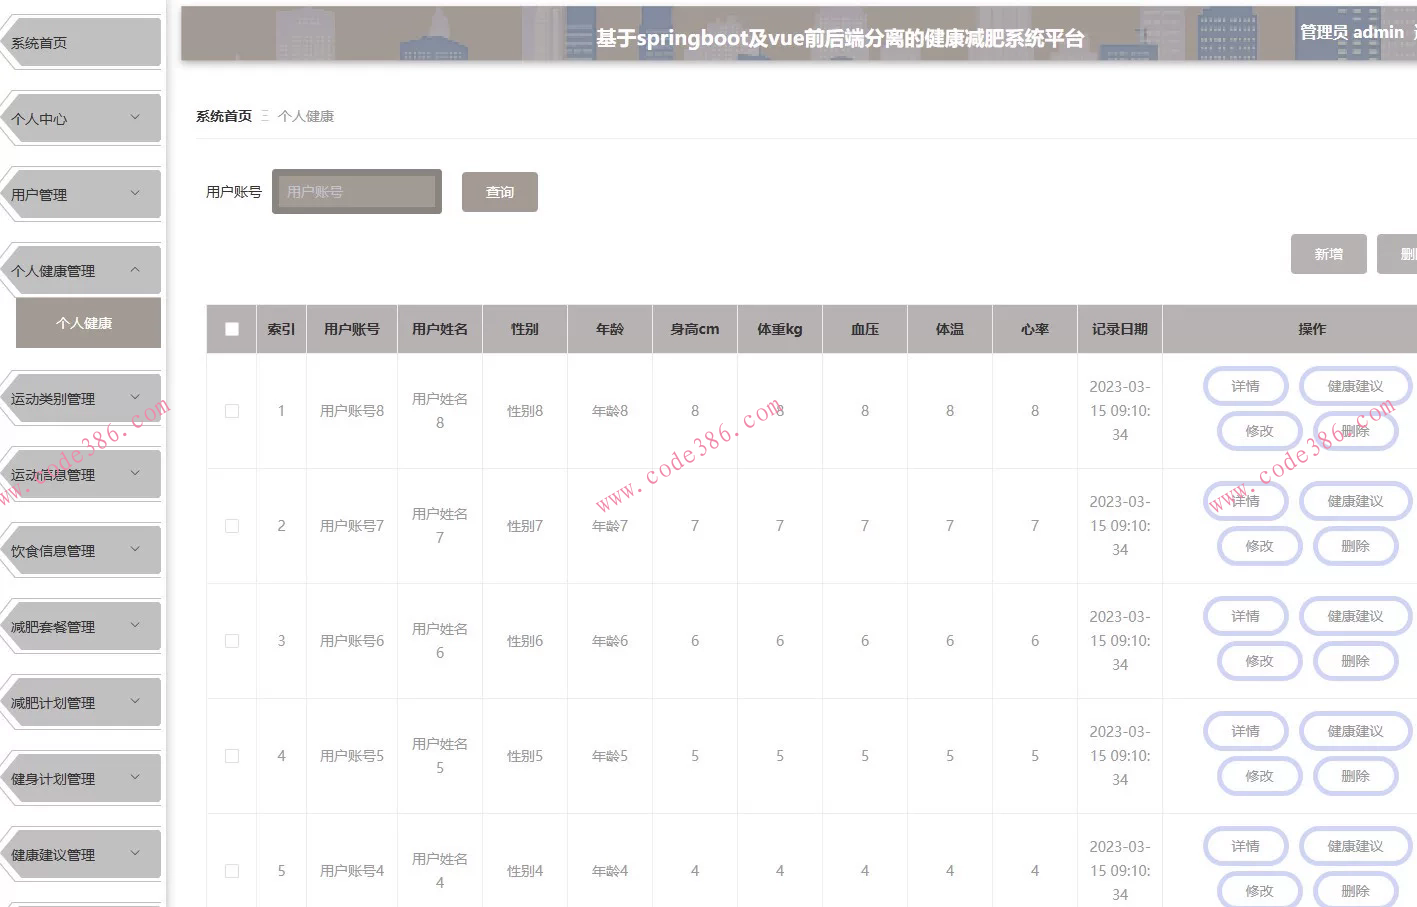Image resolution: width=1417 pixels, height=907 pixels.
Task: Click 删除 for row 用户账号5
Action: [1355, 776]
